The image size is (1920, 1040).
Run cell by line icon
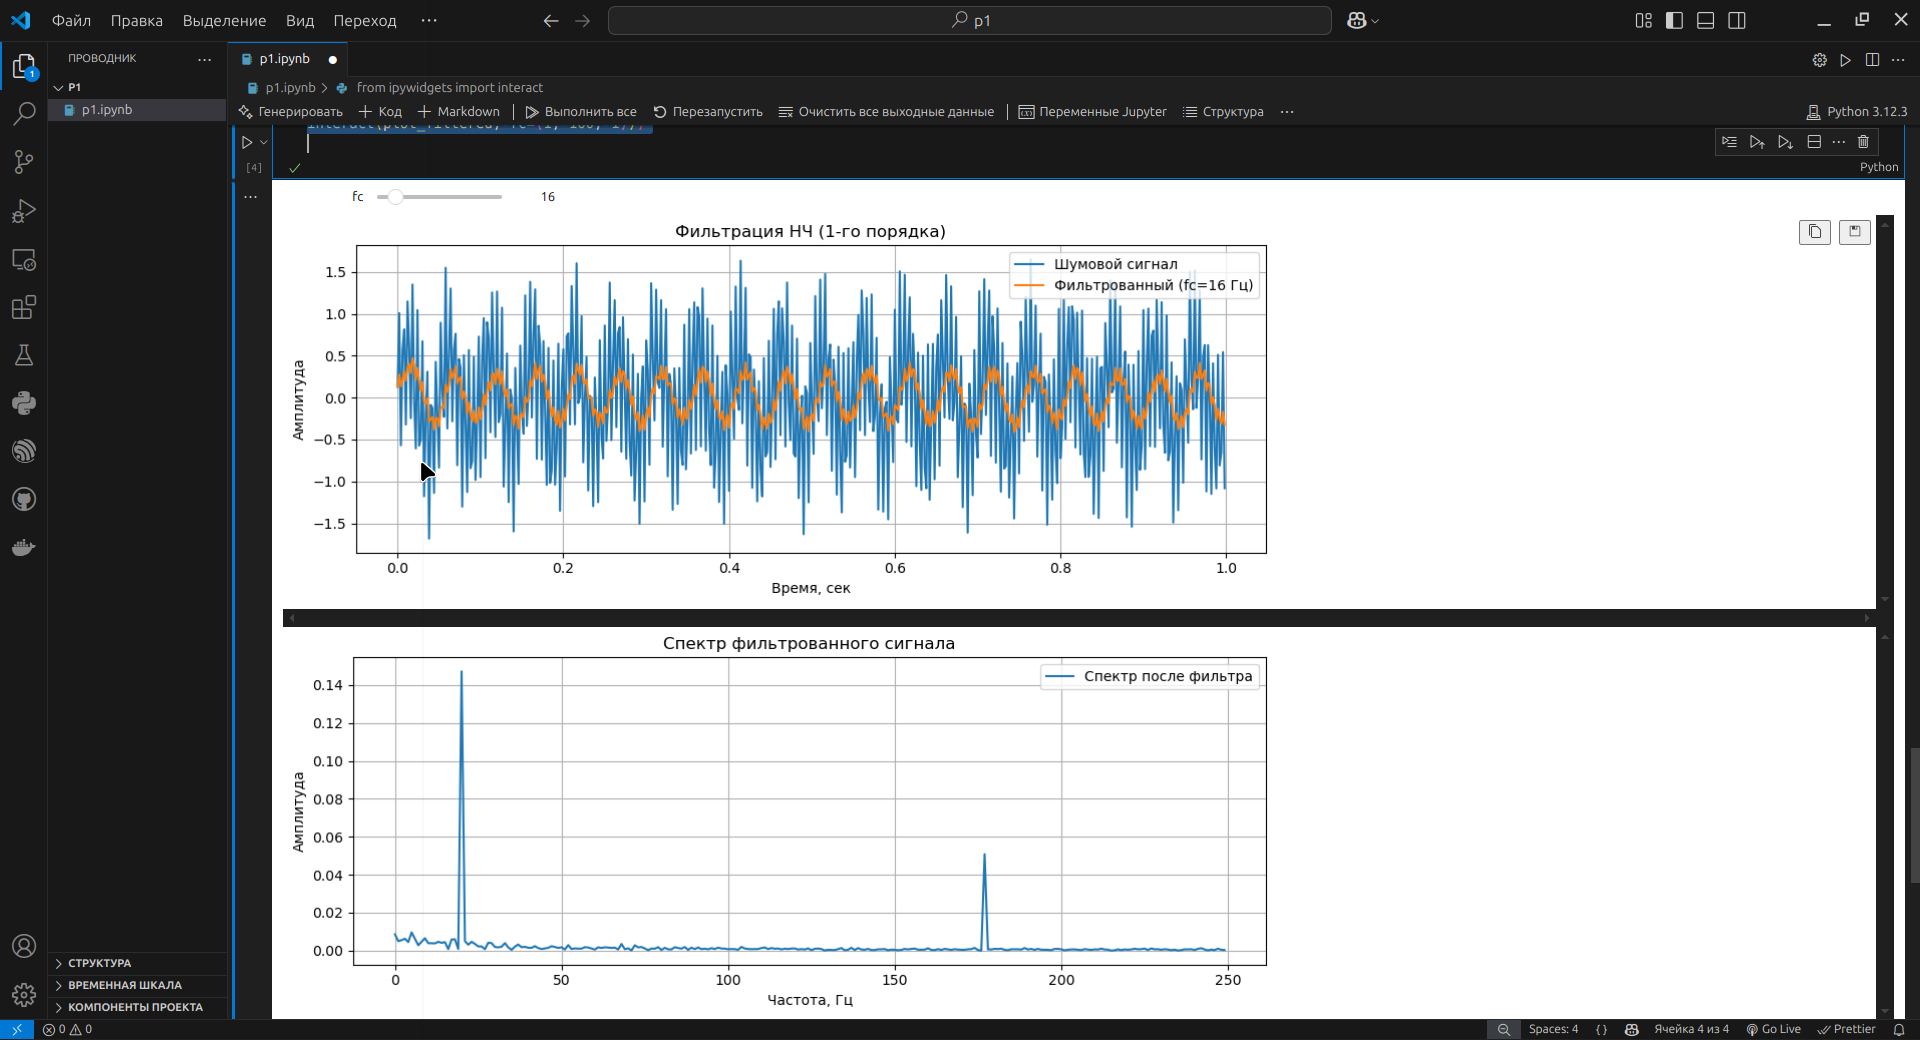(x=1729, y=142)
